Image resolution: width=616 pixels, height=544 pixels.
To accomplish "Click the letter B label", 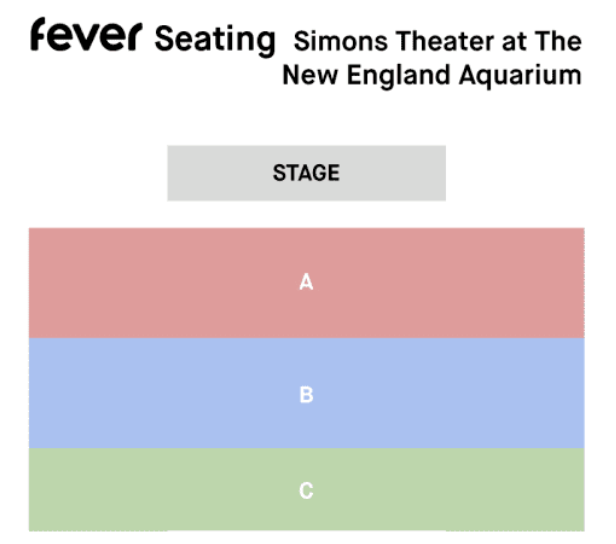I will tap(306, 394).
